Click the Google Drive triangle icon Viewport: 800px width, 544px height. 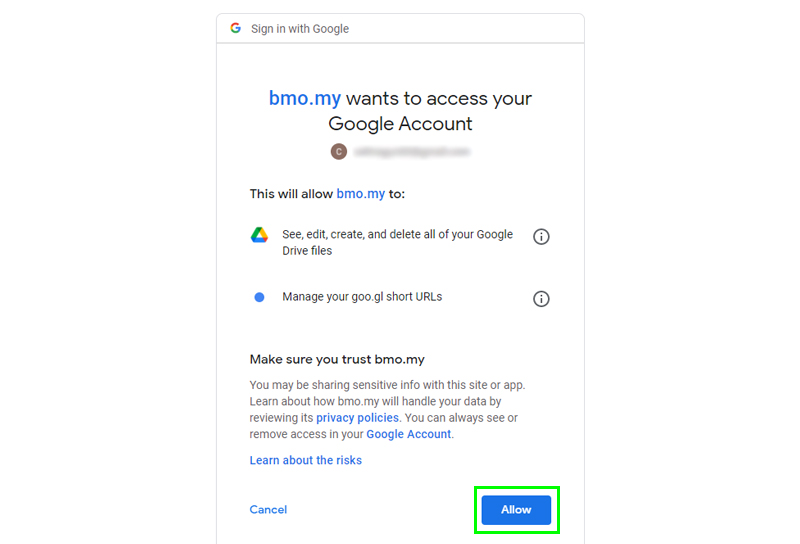(x=259, y=235)
